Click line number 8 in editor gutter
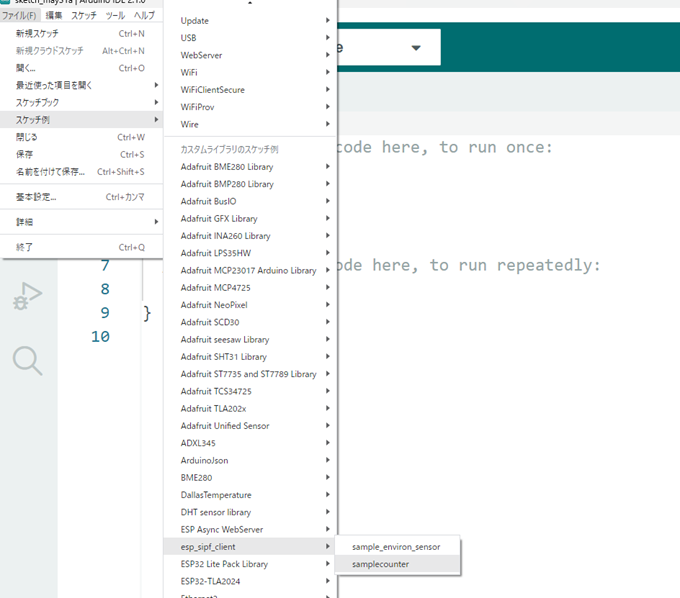 105,289
